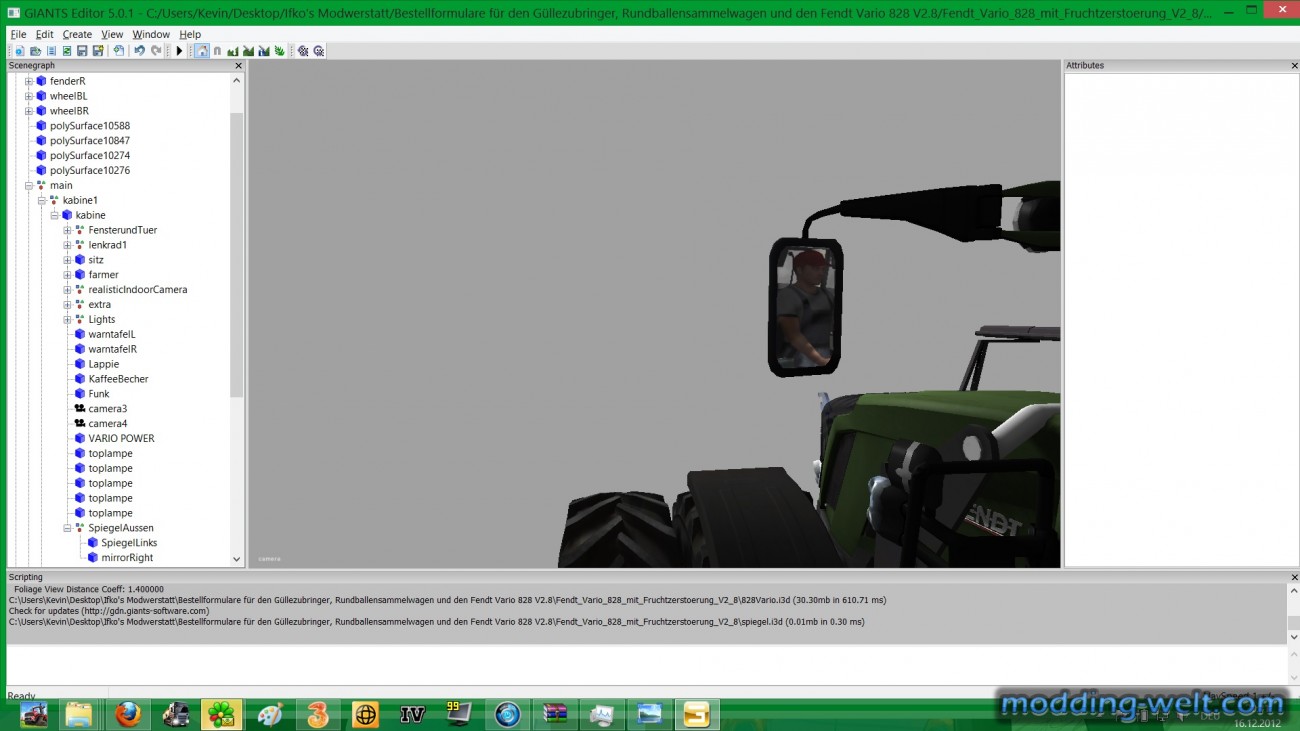Click the Redo toolbar icon
Screen dimensions: 1300x731
pyautogui.click(x=156, y=51)
